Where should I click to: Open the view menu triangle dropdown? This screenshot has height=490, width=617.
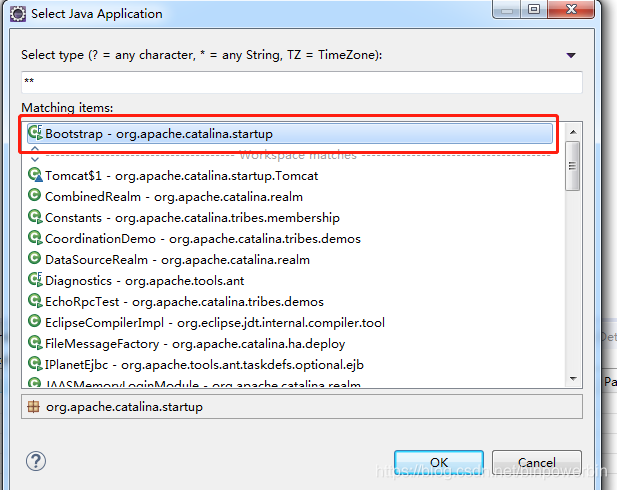tap(571, 55)
